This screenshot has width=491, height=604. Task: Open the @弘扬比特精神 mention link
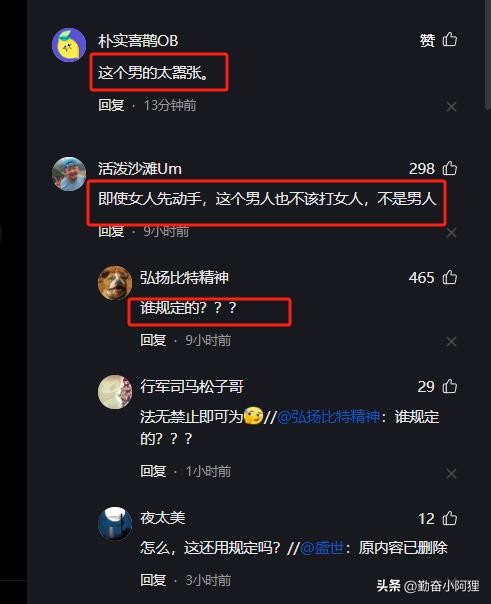328,417
